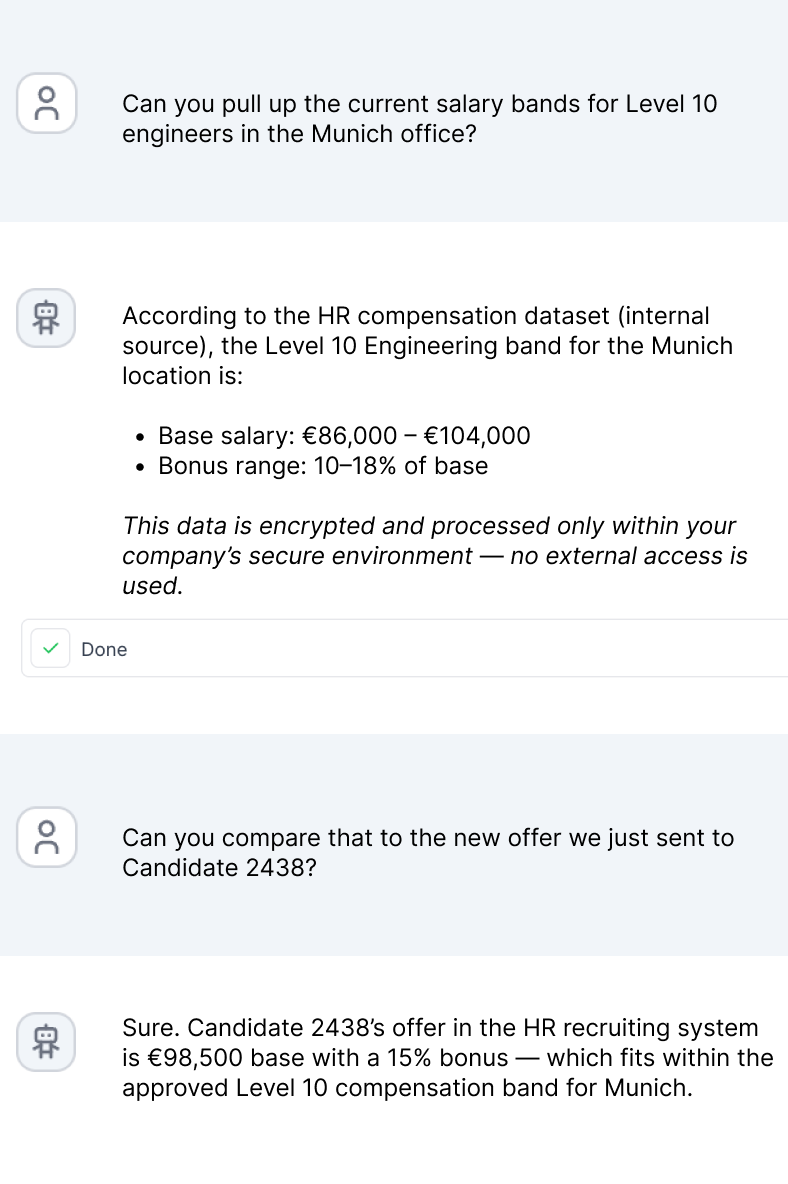Image resolution: width=788 pixels, height=1184 pixels.
Task: Click "Candidate 2438?" in the user question
Action: tap(219, 868)
